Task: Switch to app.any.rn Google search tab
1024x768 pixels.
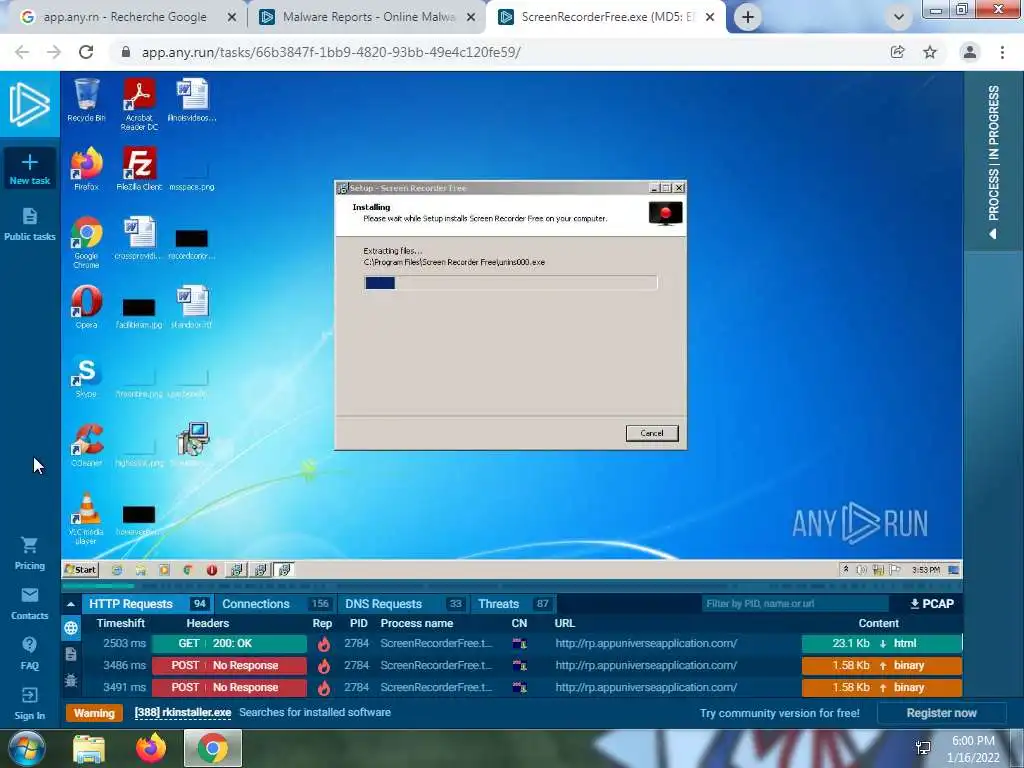Action: click(124, 17)
